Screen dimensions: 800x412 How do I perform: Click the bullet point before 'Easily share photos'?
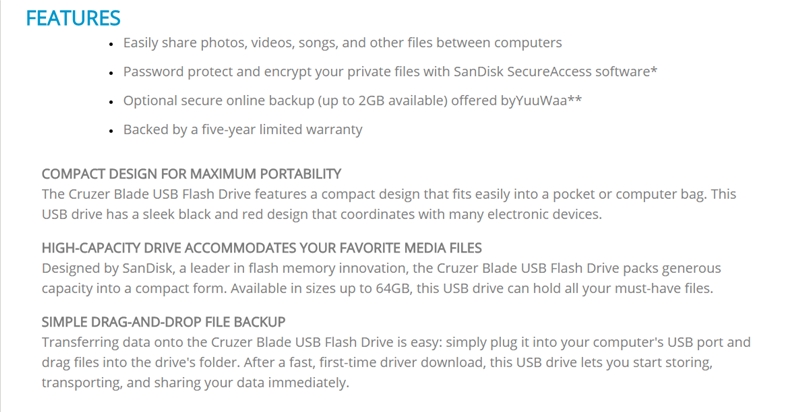pyautogui.click(x=111, y=44)
